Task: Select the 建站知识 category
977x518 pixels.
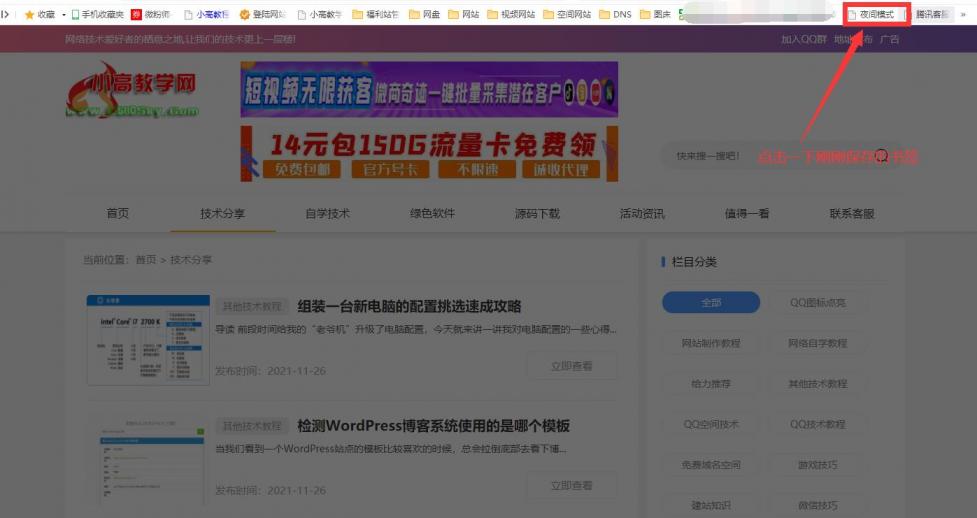Action: (711, 506)
